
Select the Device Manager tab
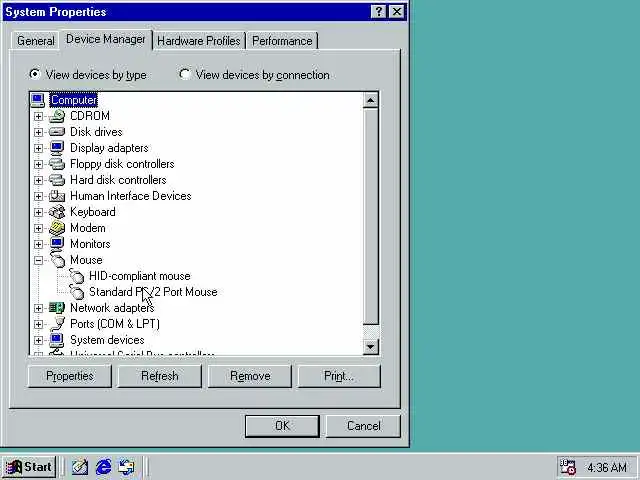point(106,39)
